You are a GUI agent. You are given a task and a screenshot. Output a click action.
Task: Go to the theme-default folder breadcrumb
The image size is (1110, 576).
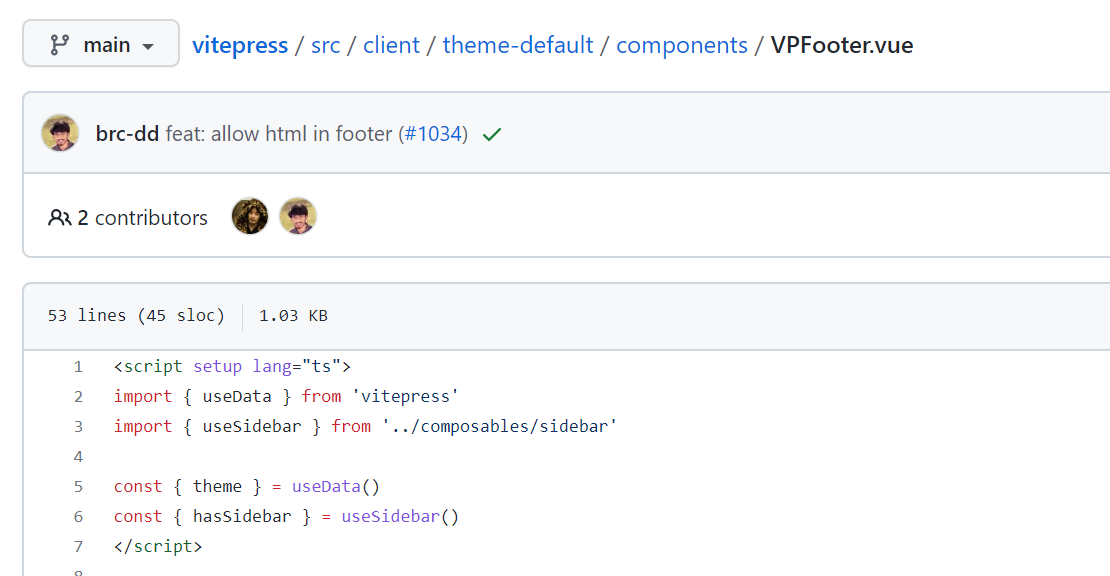pyautogui.click(x=517, y=45)
